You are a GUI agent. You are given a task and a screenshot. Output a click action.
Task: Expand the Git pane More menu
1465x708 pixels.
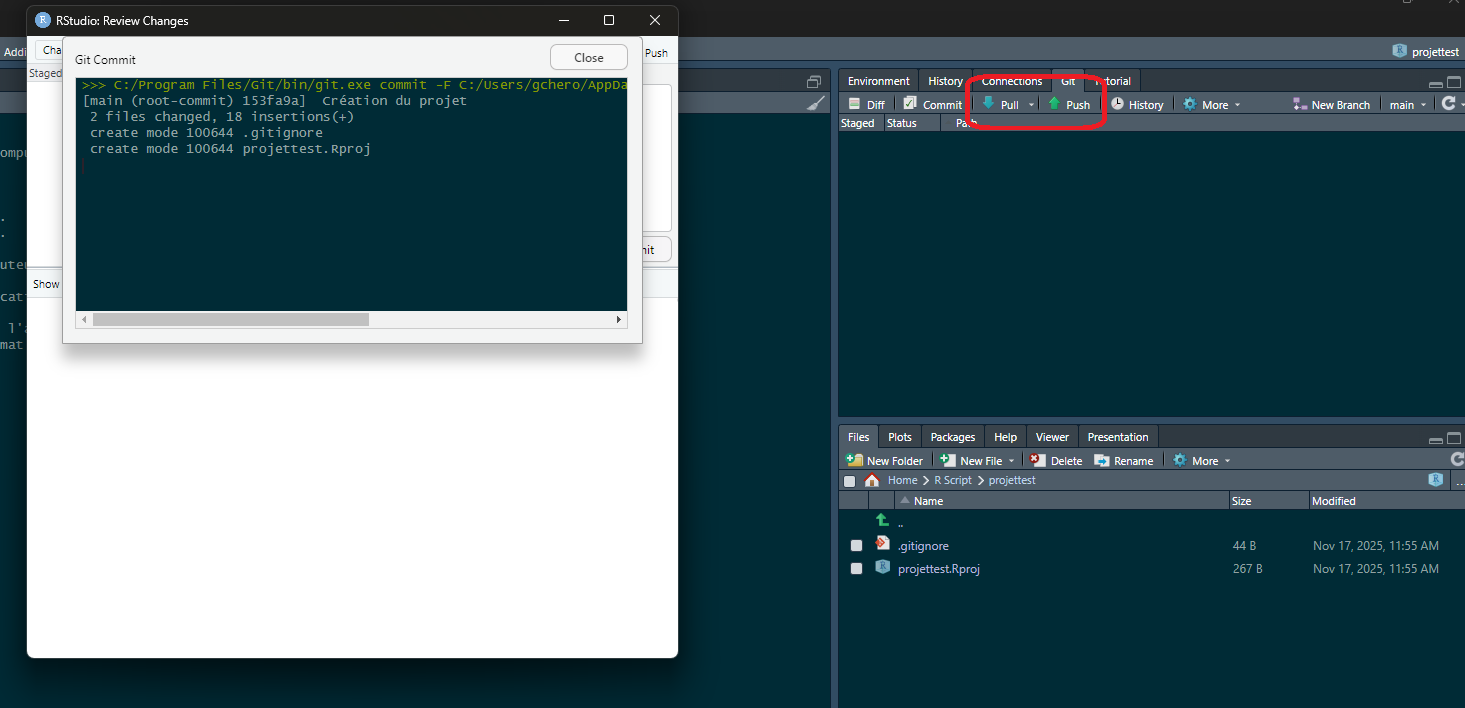[x=1212, y=105]
